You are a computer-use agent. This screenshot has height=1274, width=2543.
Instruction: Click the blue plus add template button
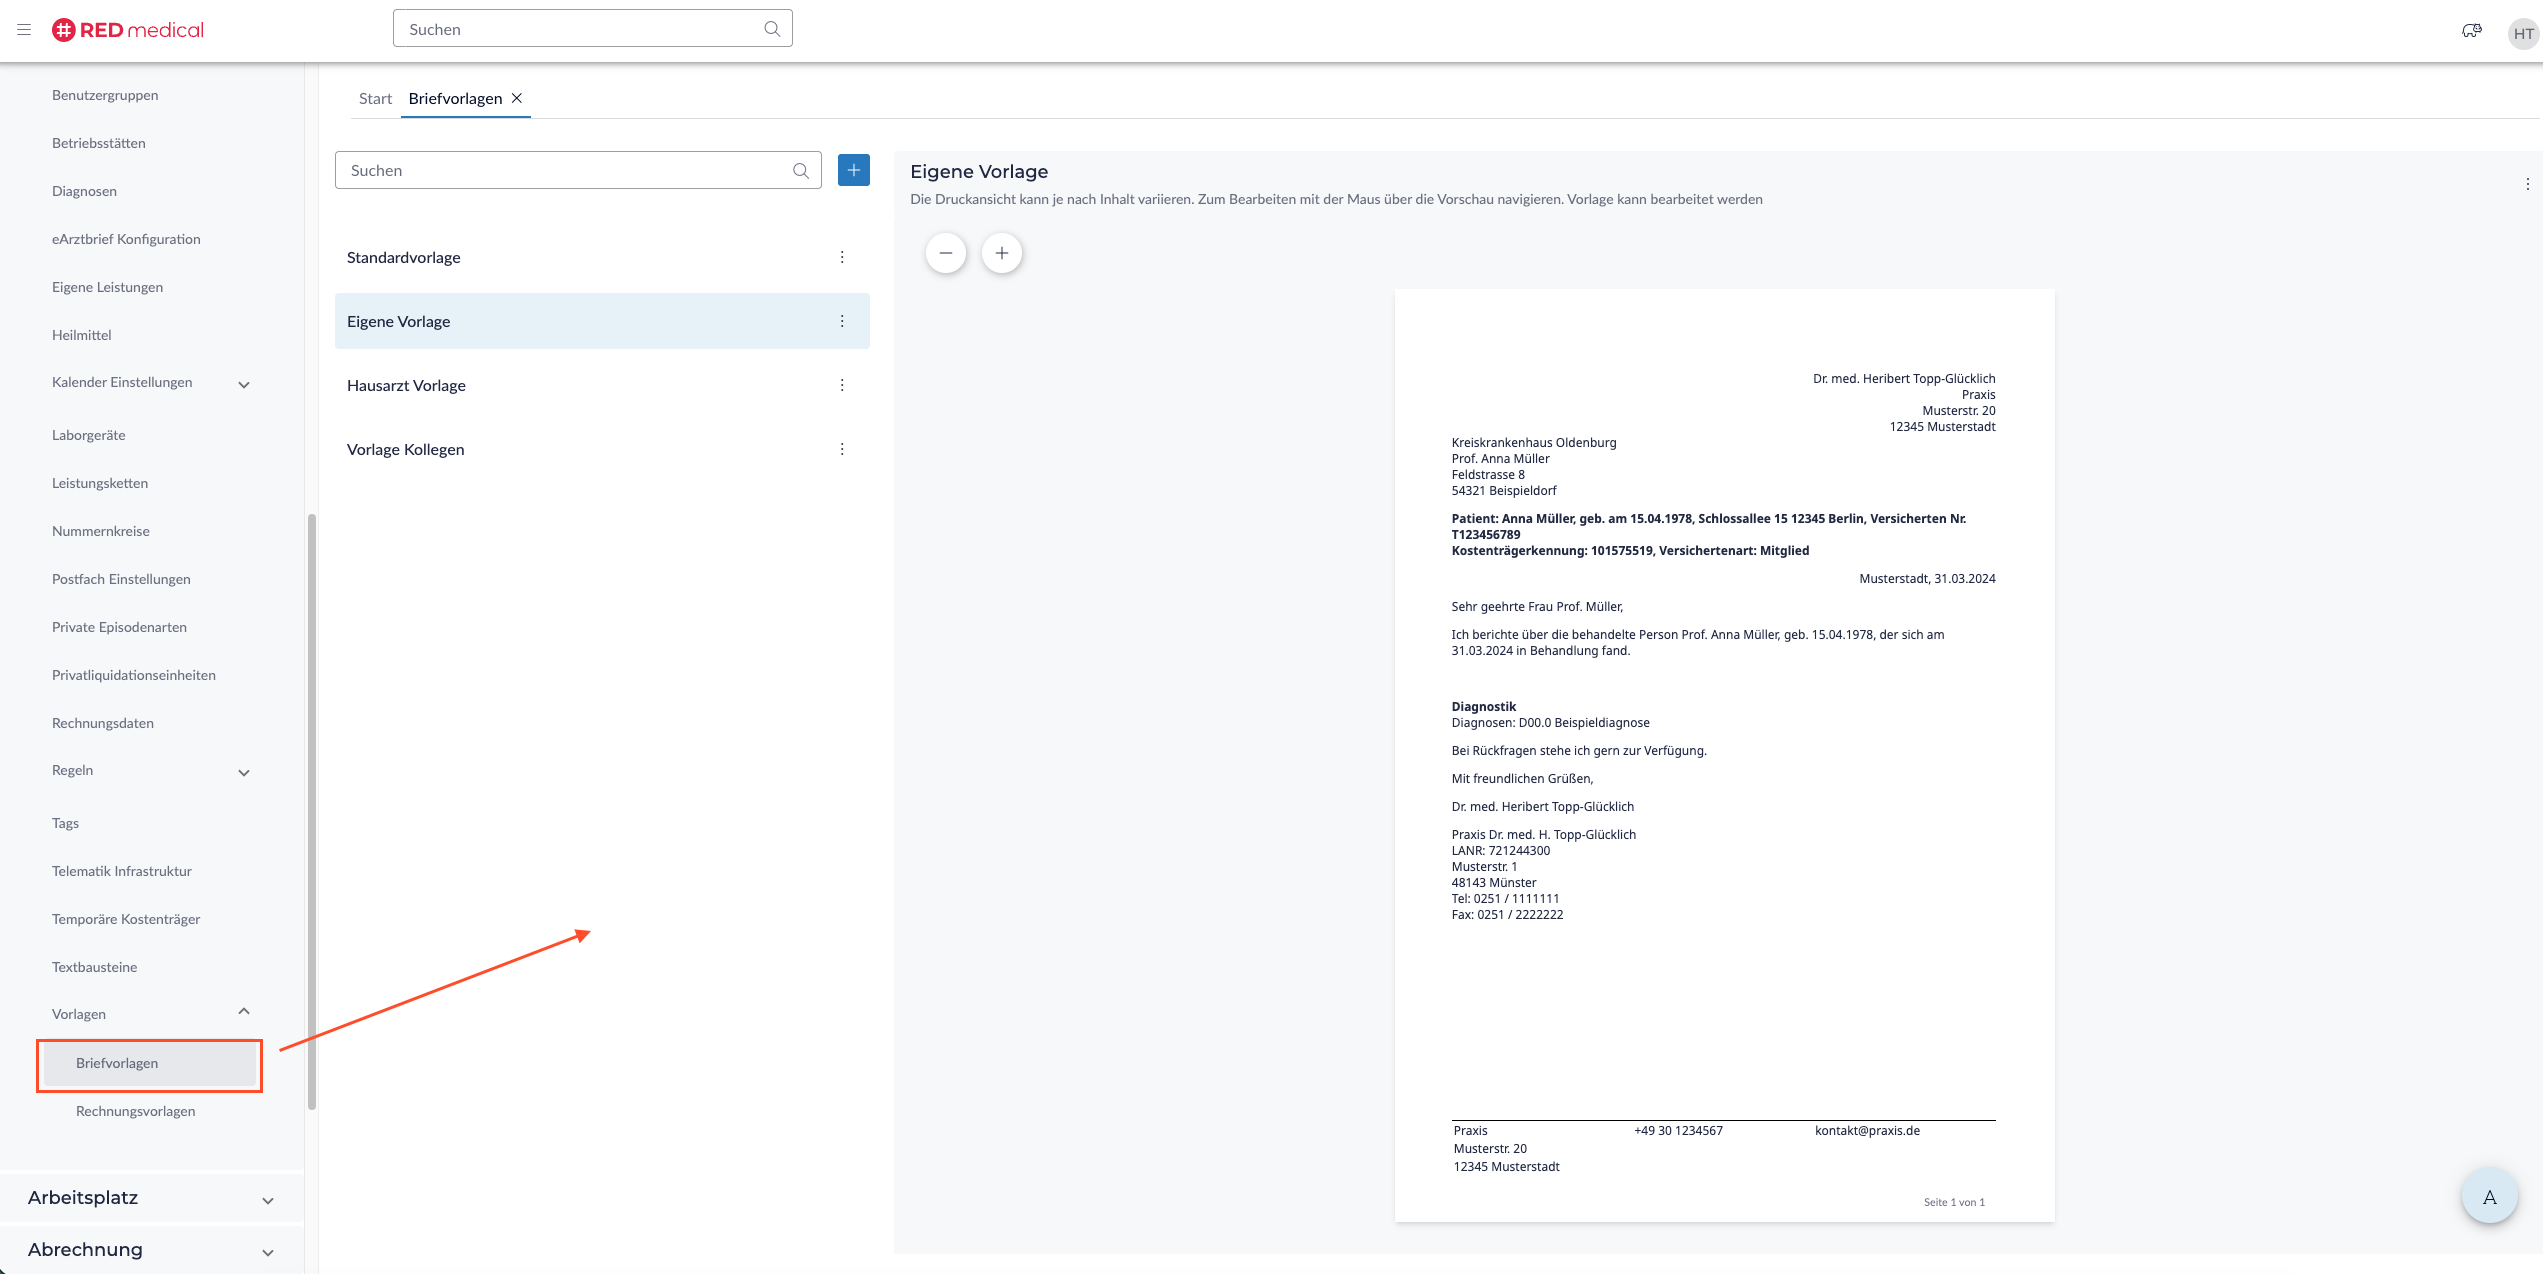pos(853,170)
